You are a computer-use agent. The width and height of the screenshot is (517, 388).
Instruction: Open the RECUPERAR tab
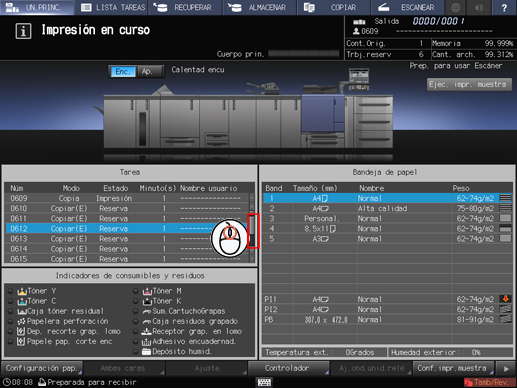tap(185, 7)
